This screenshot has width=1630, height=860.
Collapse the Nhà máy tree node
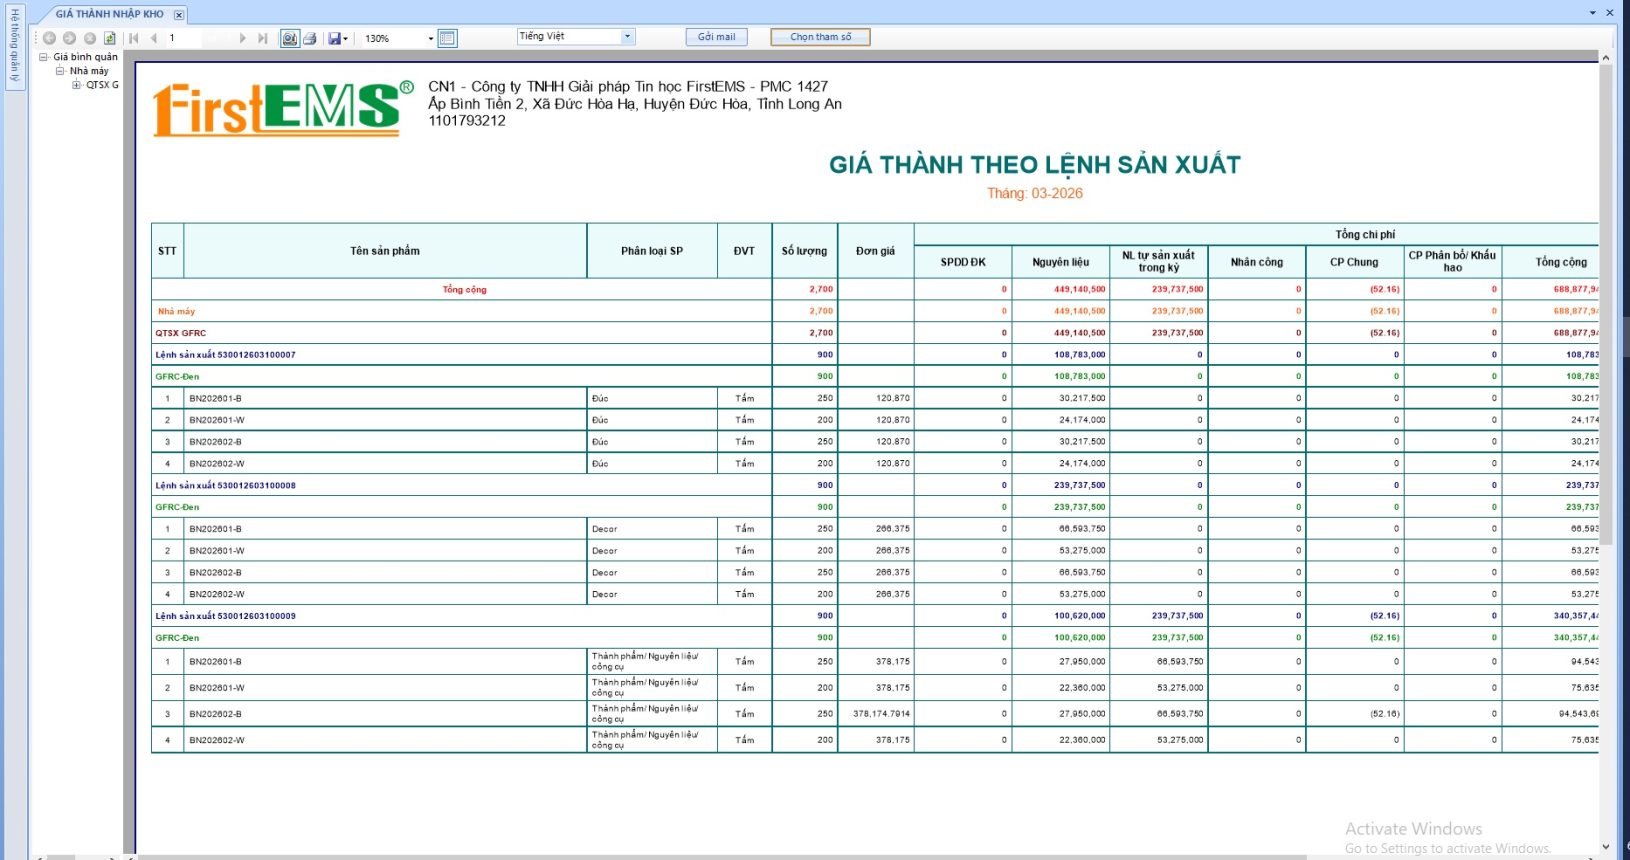coord(60,71)
